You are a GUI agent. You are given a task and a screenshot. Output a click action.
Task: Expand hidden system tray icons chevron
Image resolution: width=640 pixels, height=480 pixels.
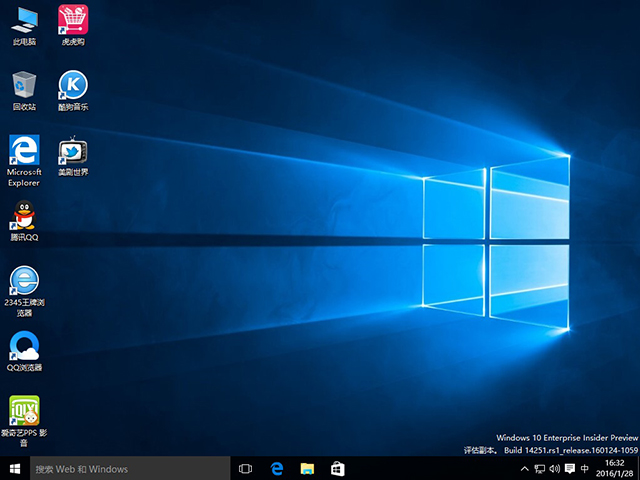pos(523,468)
